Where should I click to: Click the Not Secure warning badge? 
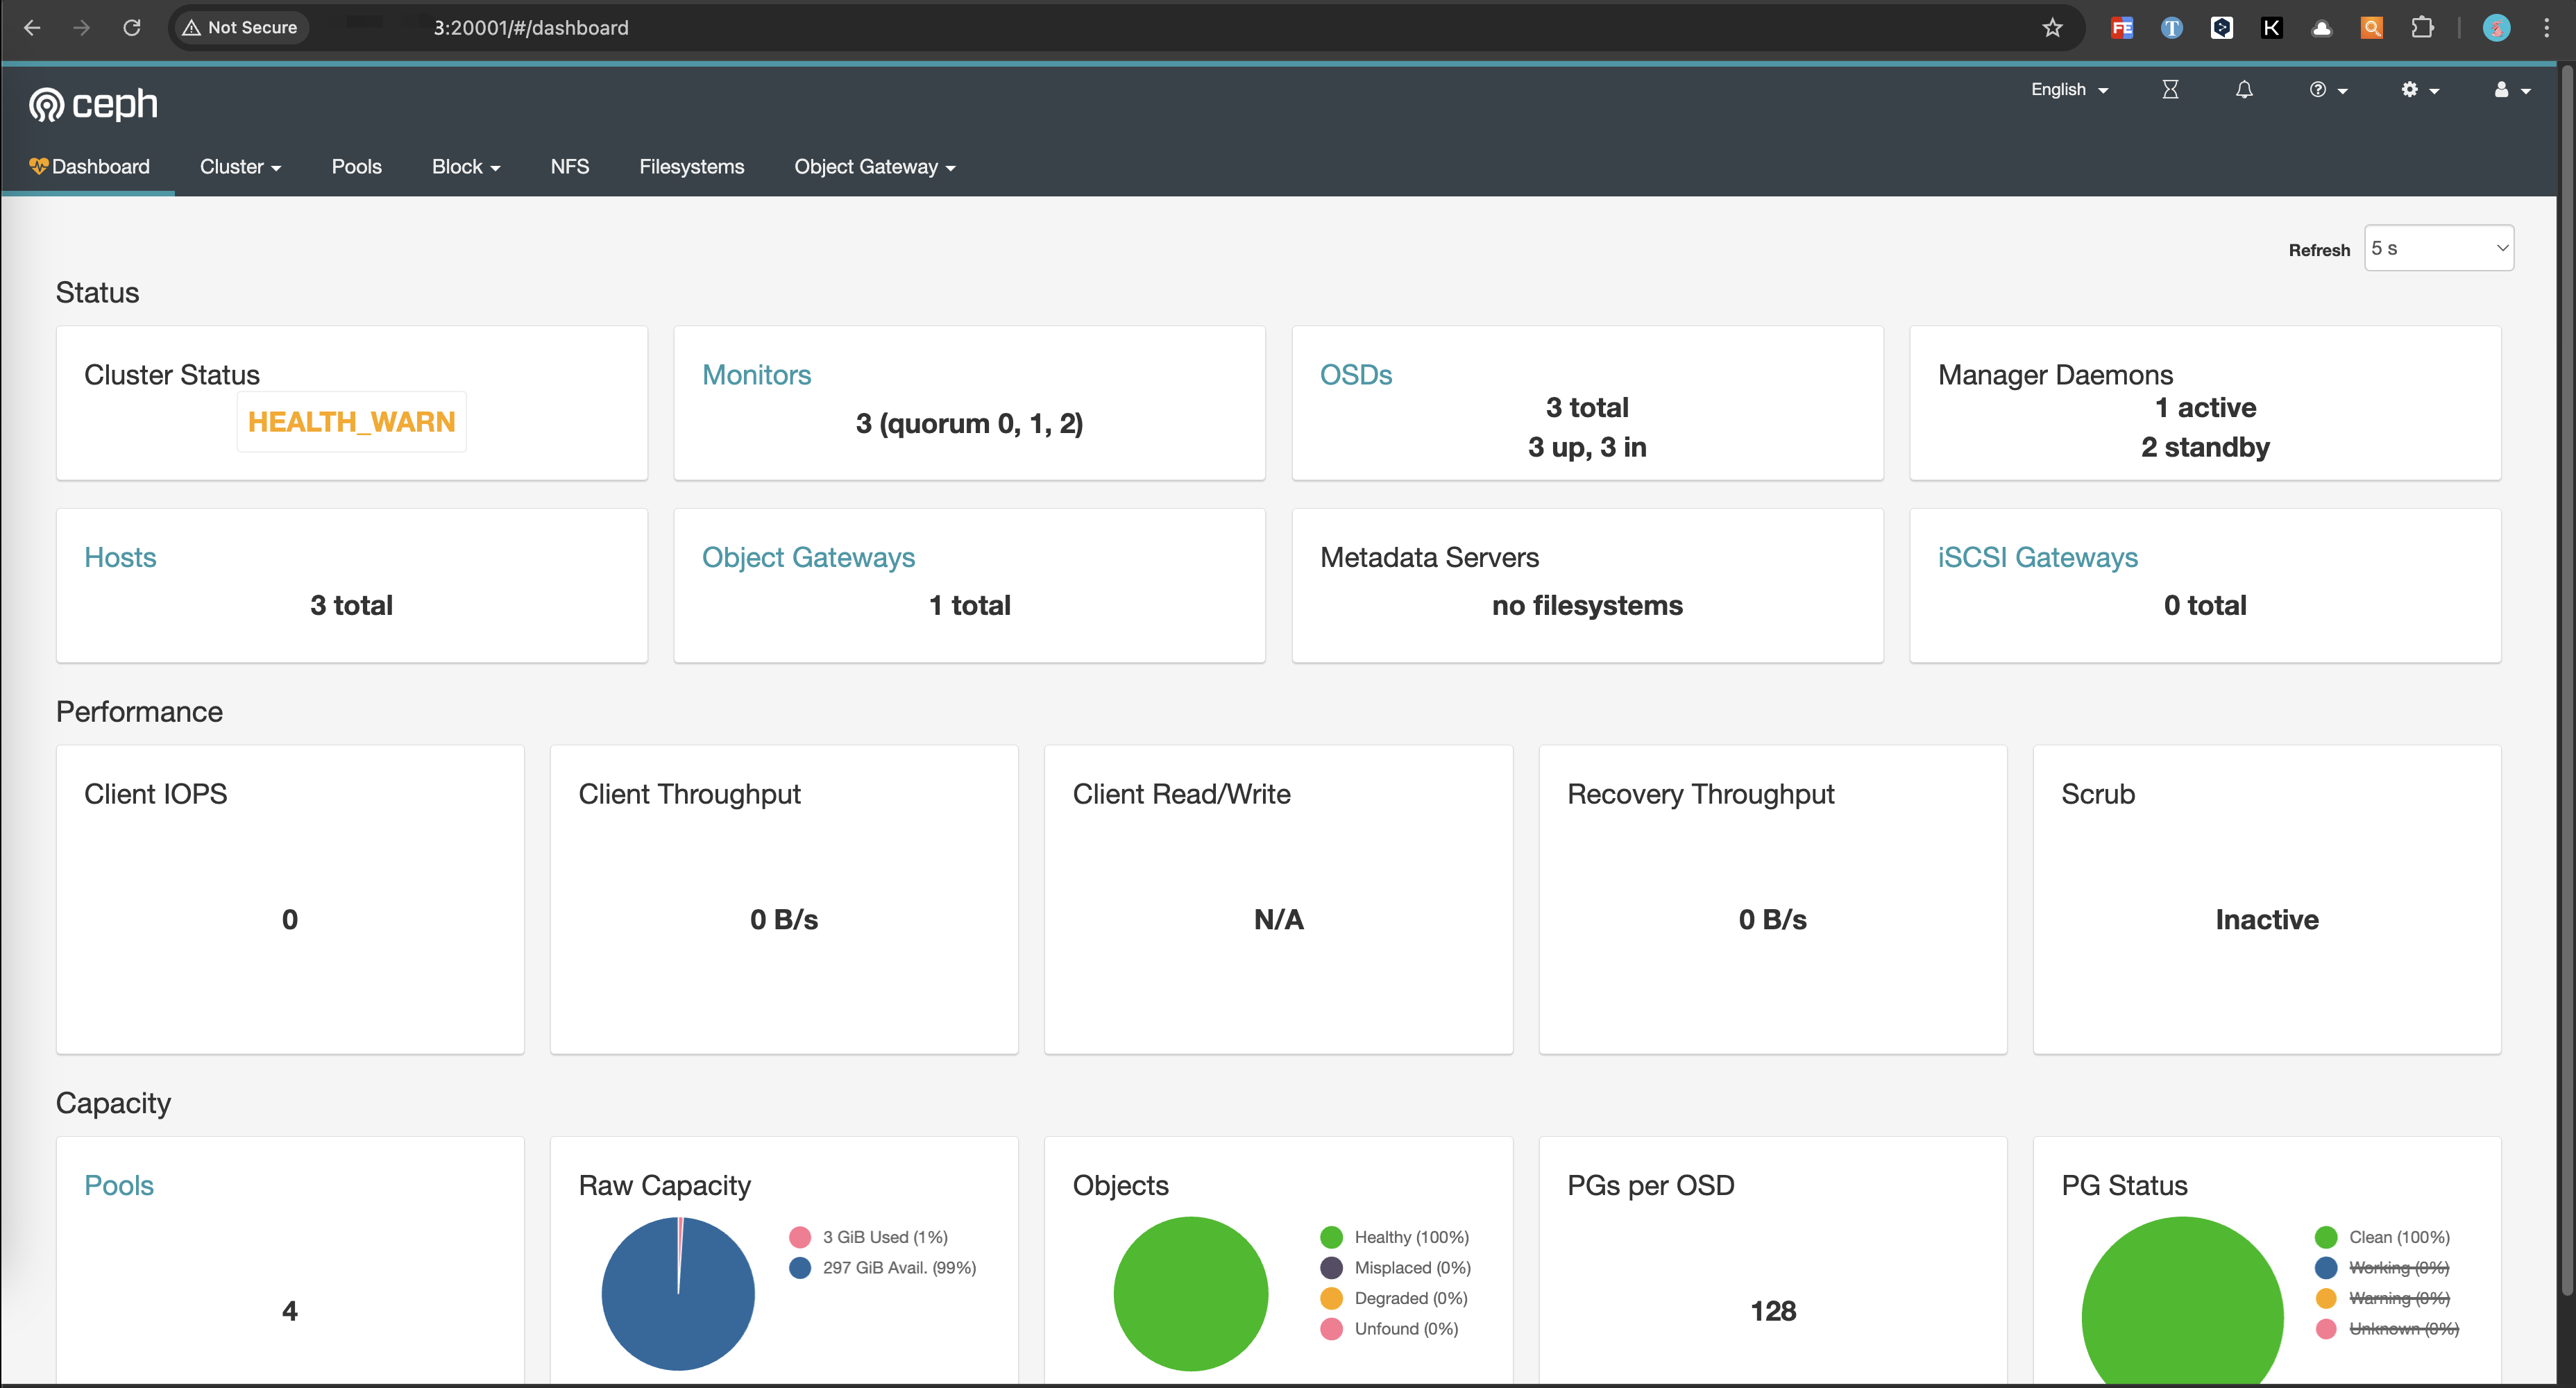(x=240, y=28)
